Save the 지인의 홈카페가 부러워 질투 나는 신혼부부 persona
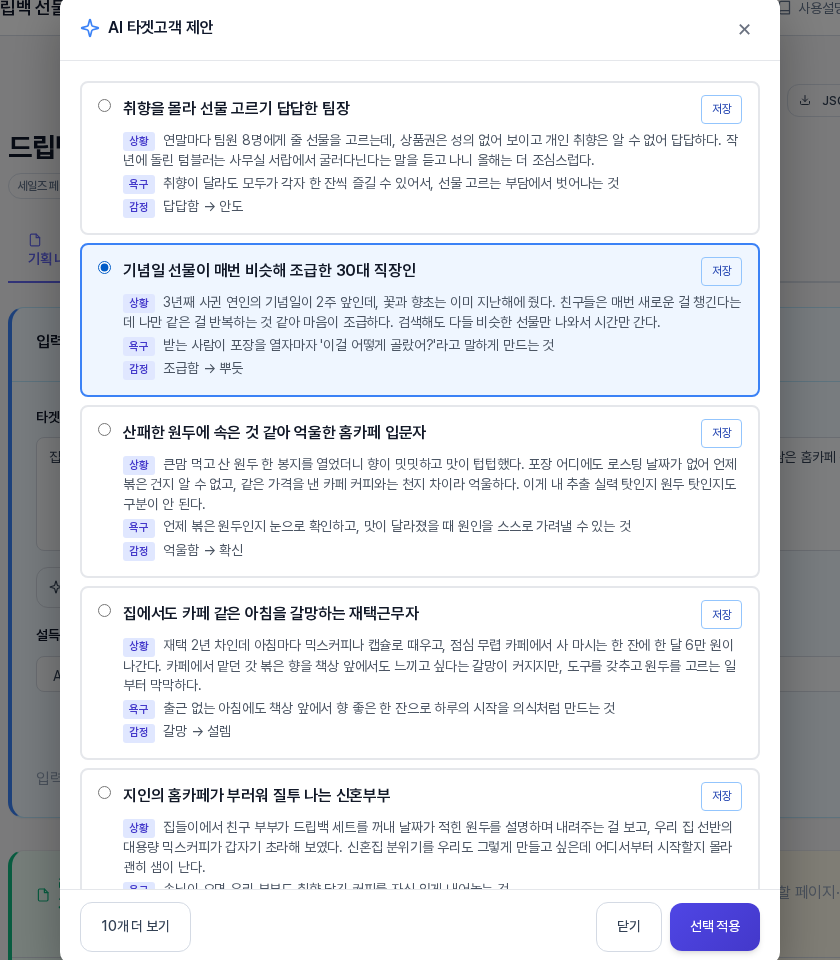The width and height of the screenshot is (840, 960). tap(721, 796)
